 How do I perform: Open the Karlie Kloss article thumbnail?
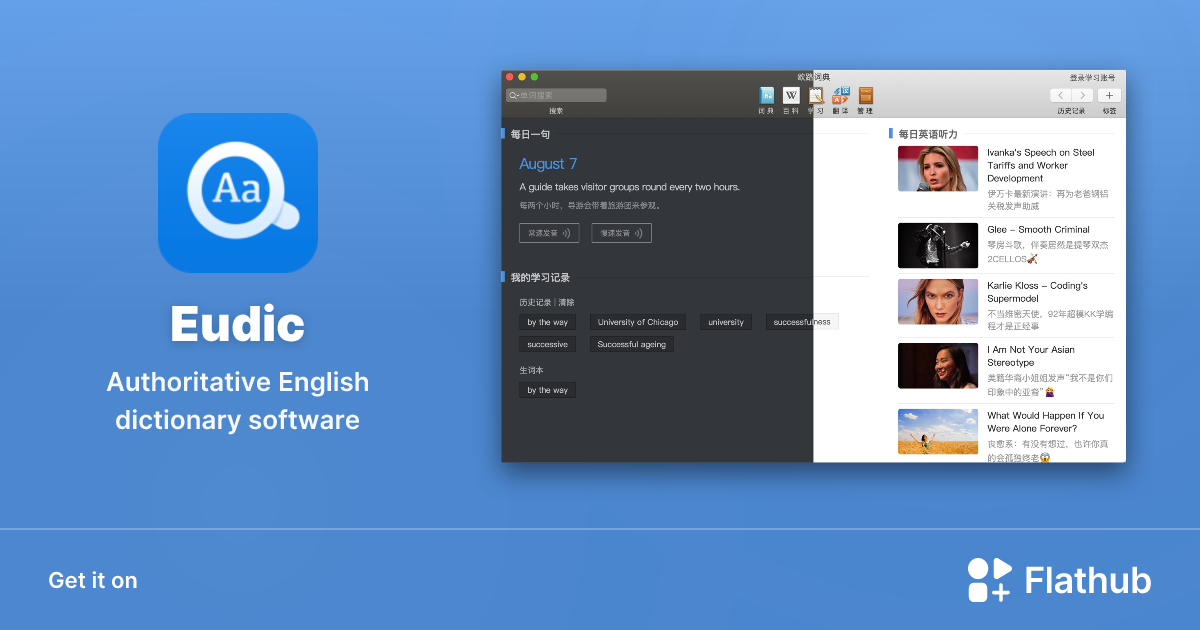937,301
